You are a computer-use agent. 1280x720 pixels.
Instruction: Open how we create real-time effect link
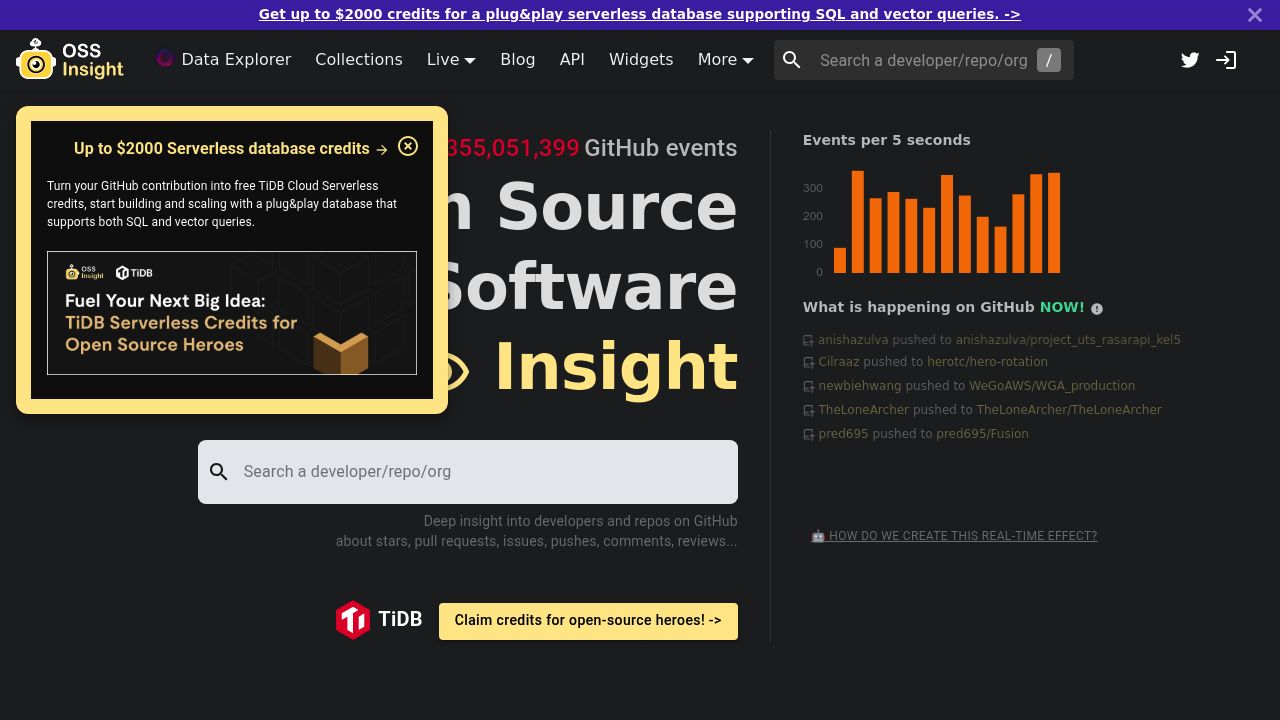954,536
